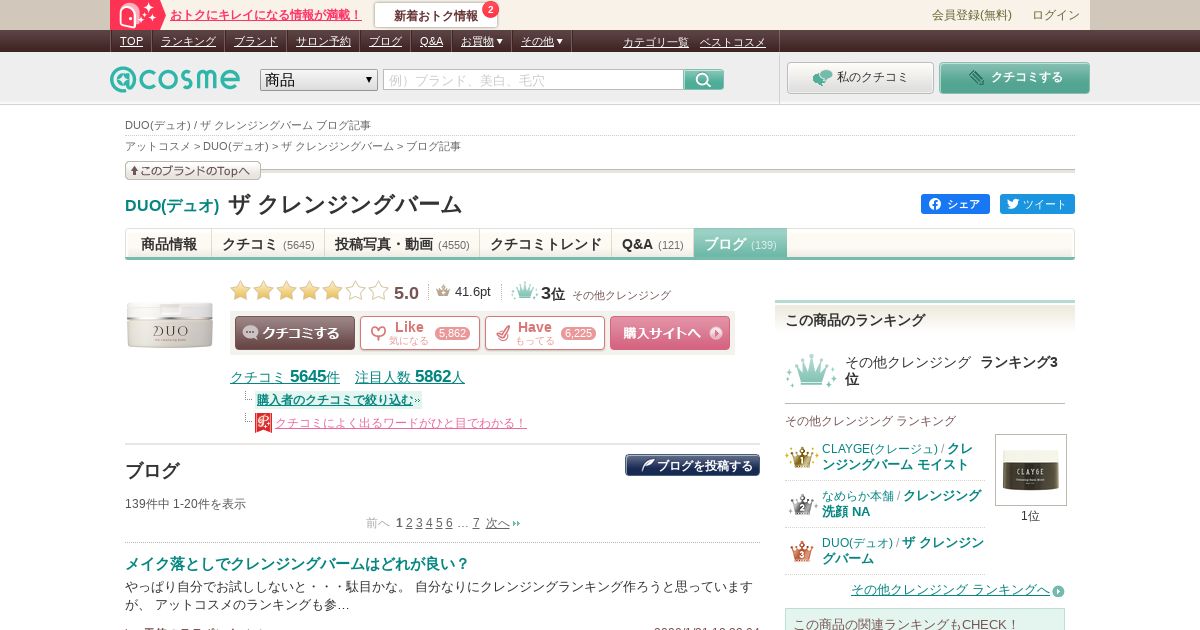
Task: Click the crown icon beside 3位
Action: point(524,292)
